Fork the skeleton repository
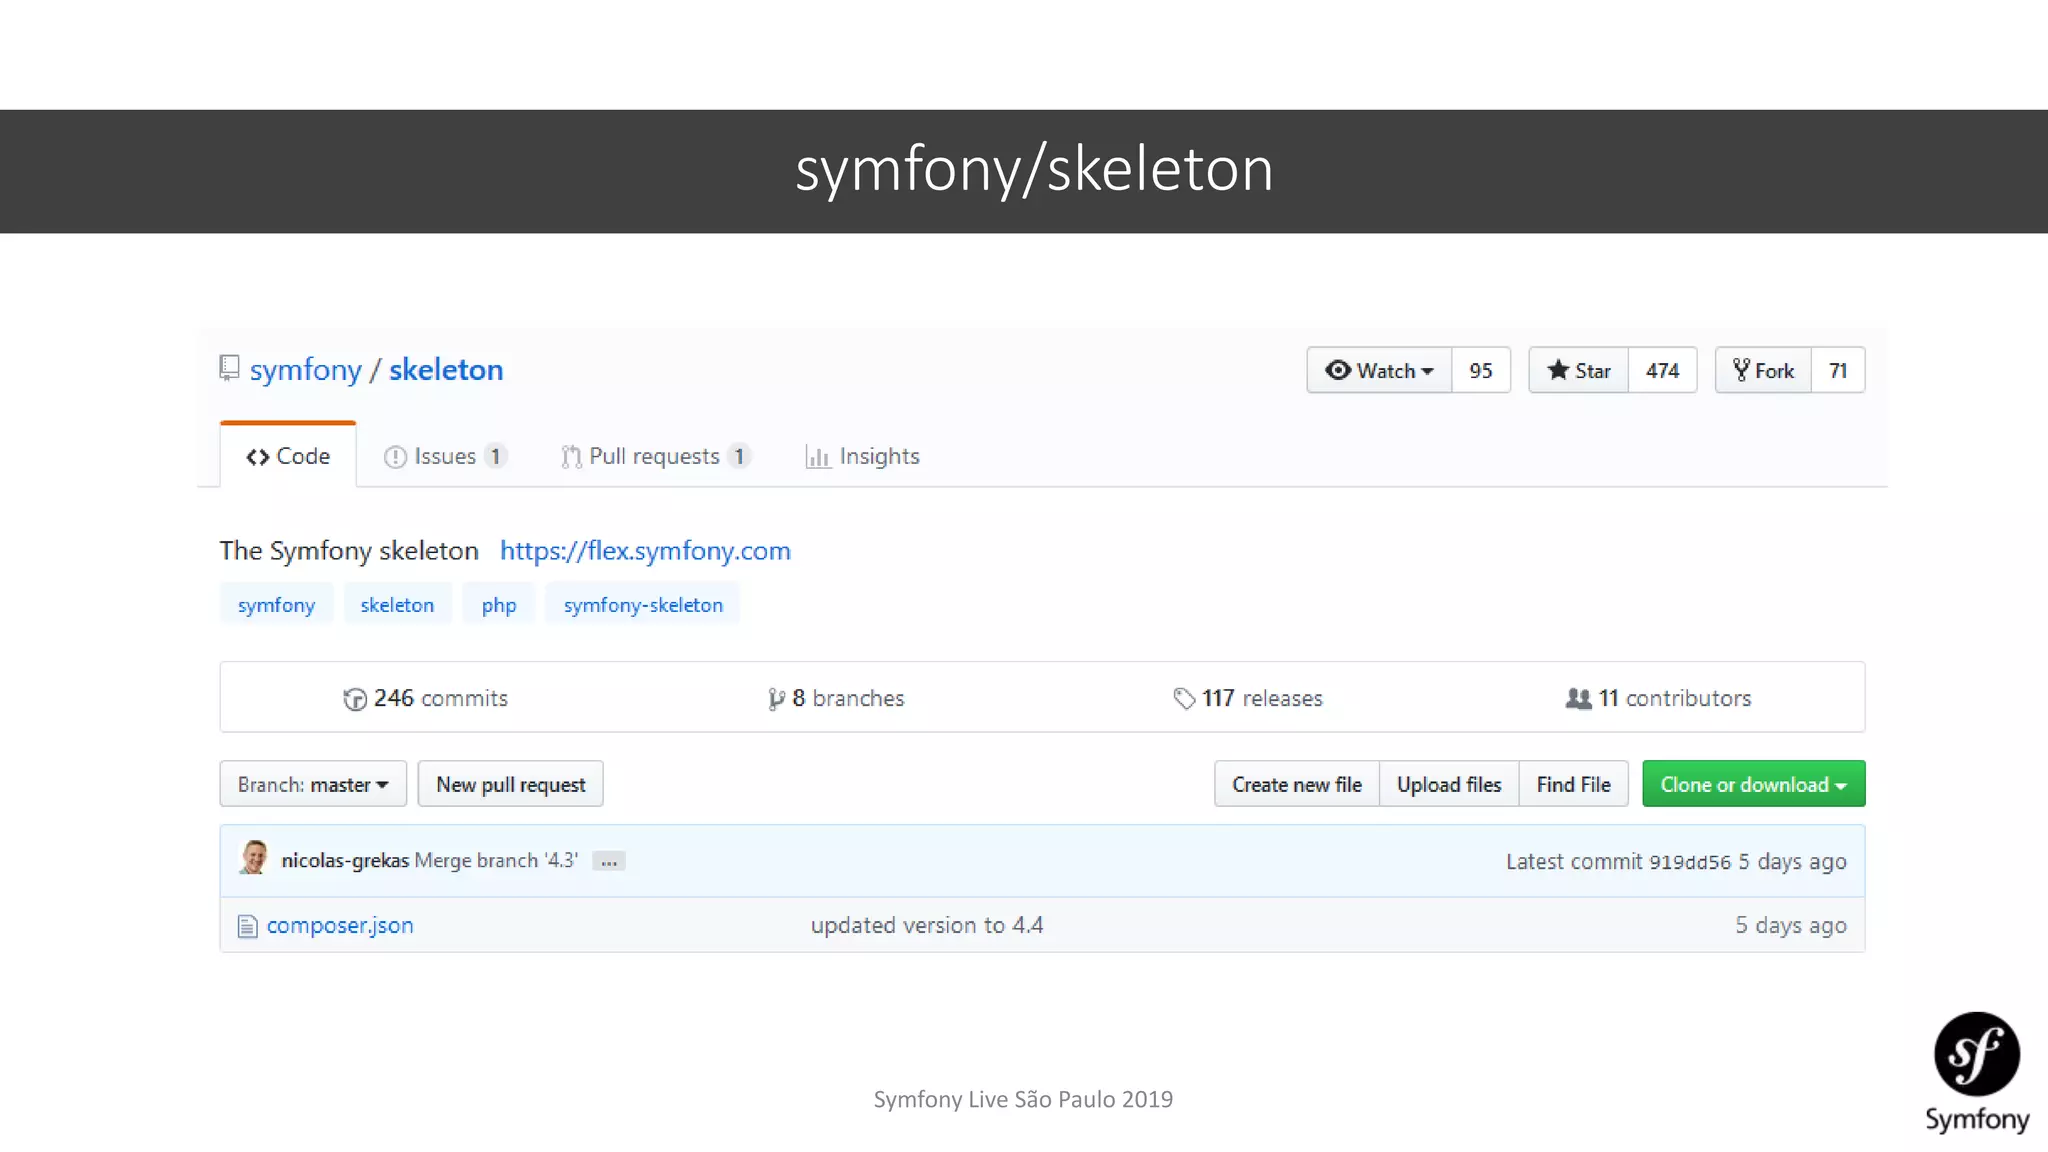The image size is (2048, 1152). tap(1763, 370)
